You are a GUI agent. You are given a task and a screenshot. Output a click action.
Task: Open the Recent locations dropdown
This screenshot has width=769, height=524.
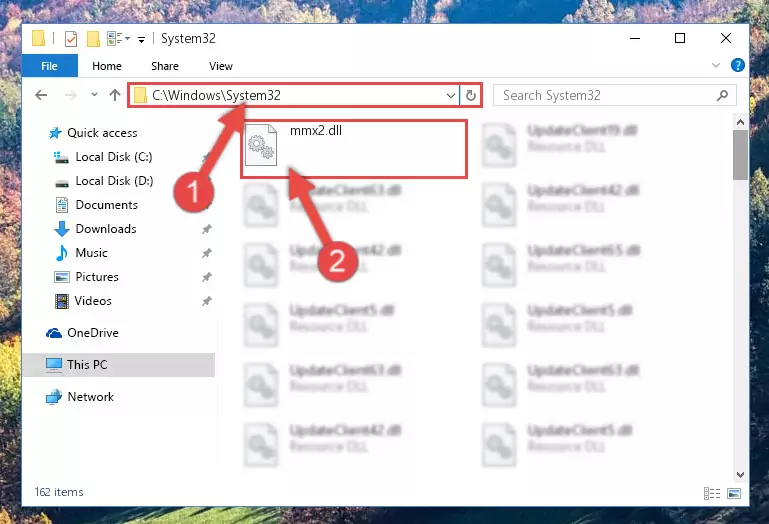click(x=94, y=95)
